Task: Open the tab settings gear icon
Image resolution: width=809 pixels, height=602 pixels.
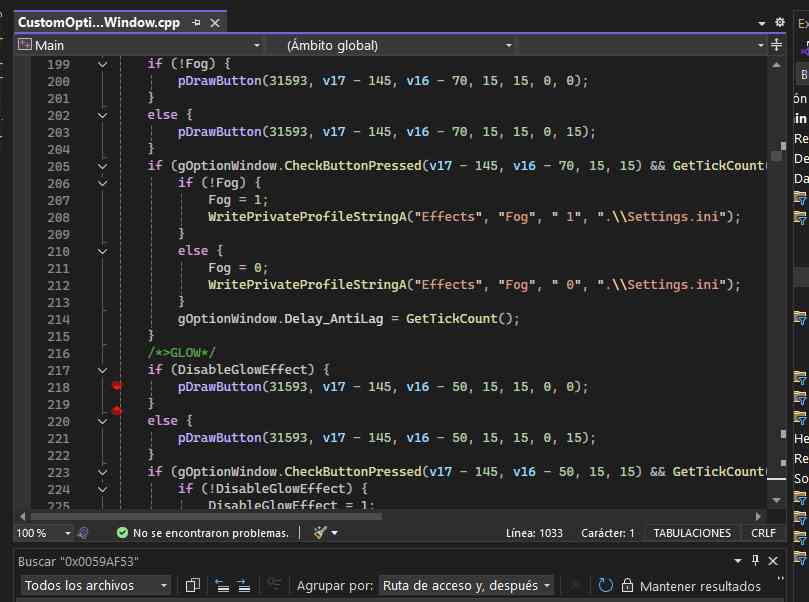Action: pos(780,22)
